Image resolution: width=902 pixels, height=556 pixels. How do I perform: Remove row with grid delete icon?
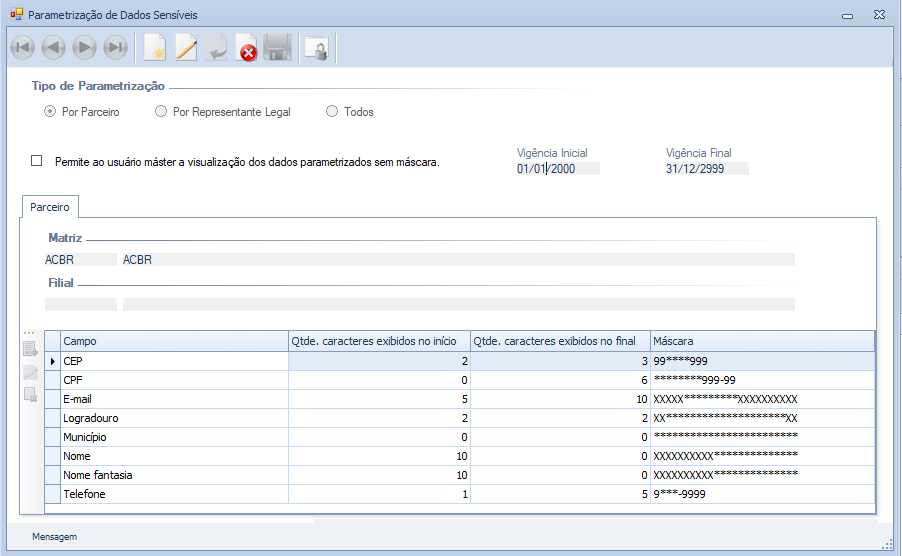(x=31, y=395)
